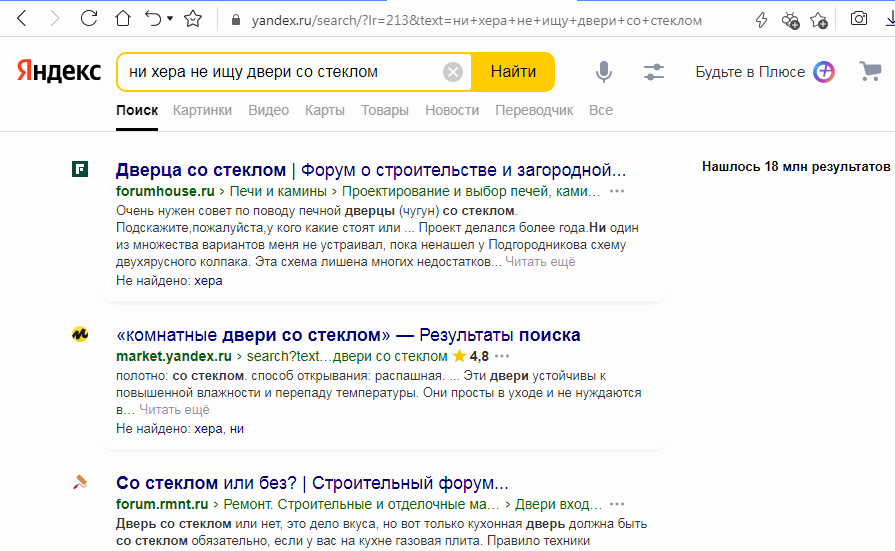Click the 4,8 star rating

coord(471,356)
